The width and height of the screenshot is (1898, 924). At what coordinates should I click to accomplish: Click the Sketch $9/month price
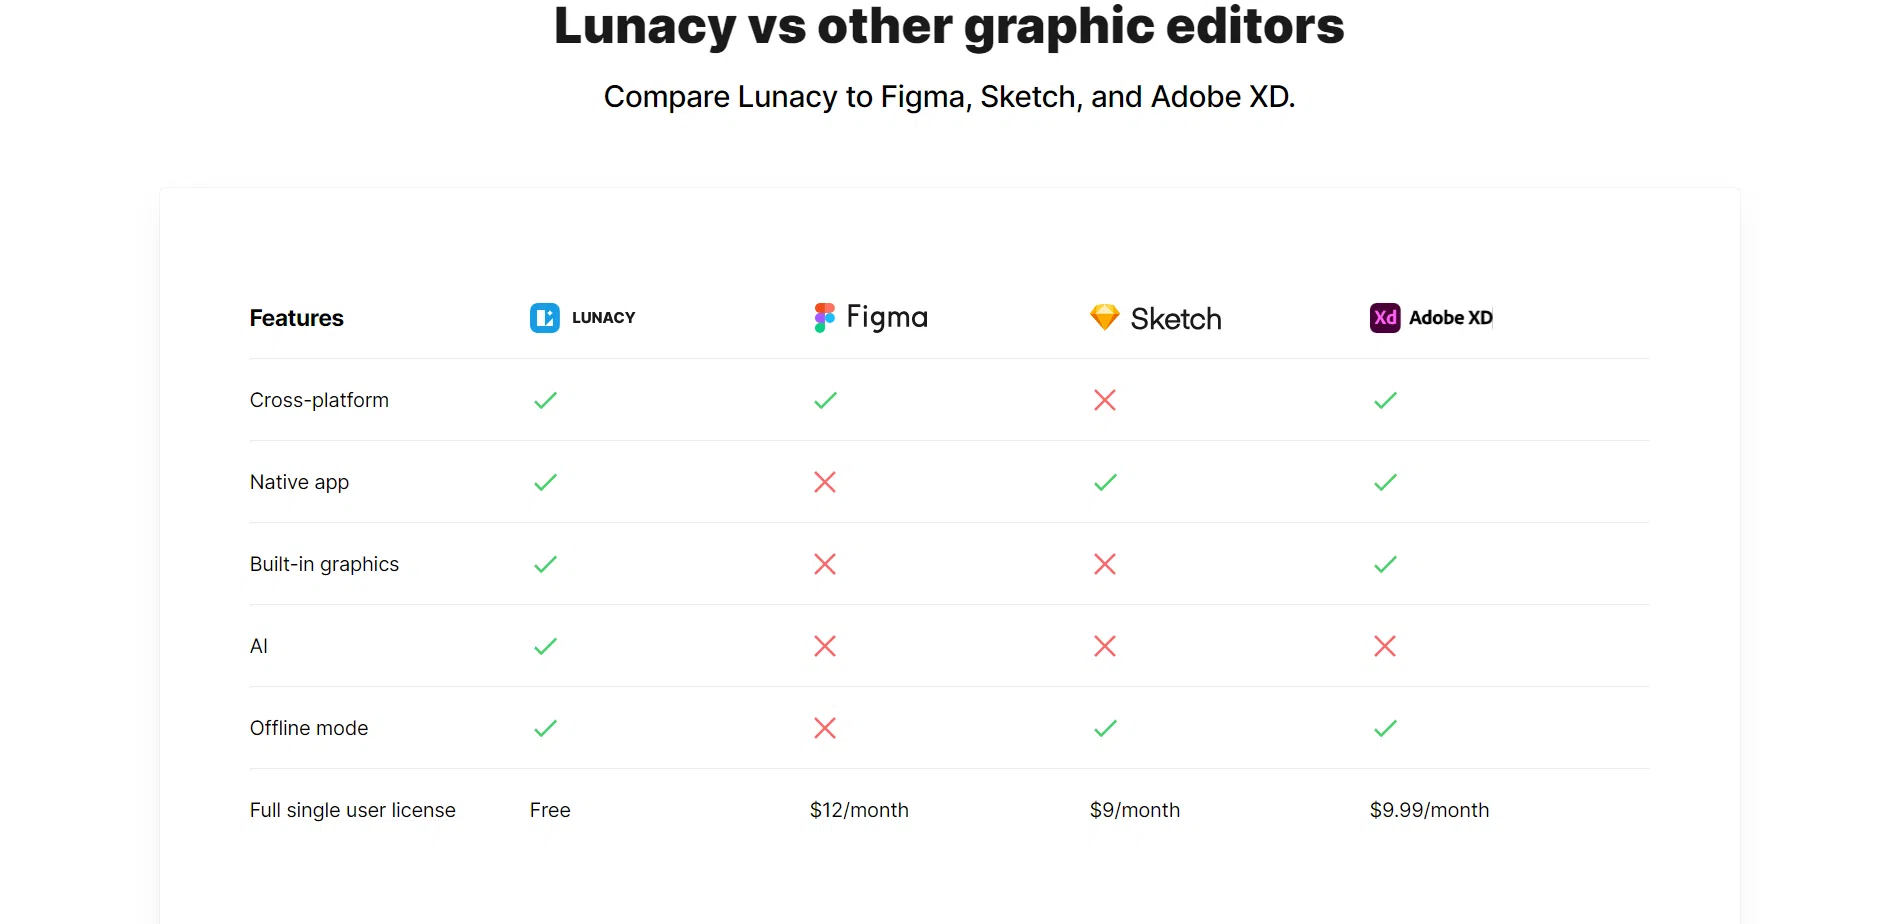tap(1135, 810)
